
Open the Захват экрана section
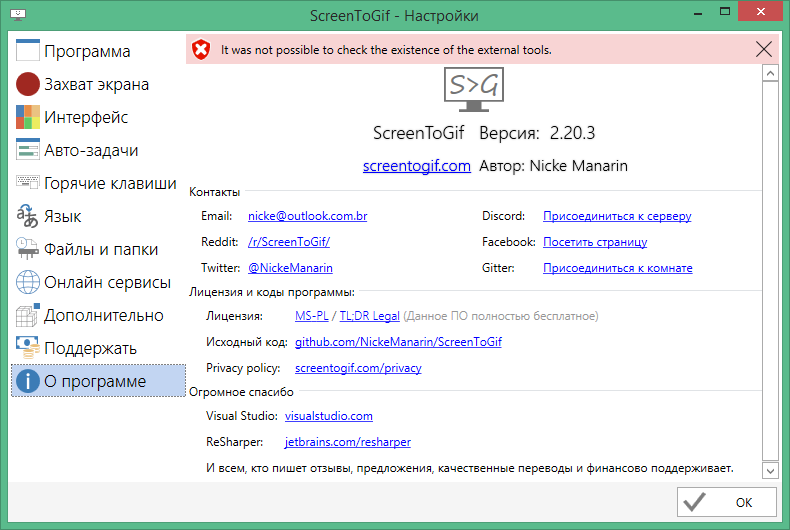98,84
